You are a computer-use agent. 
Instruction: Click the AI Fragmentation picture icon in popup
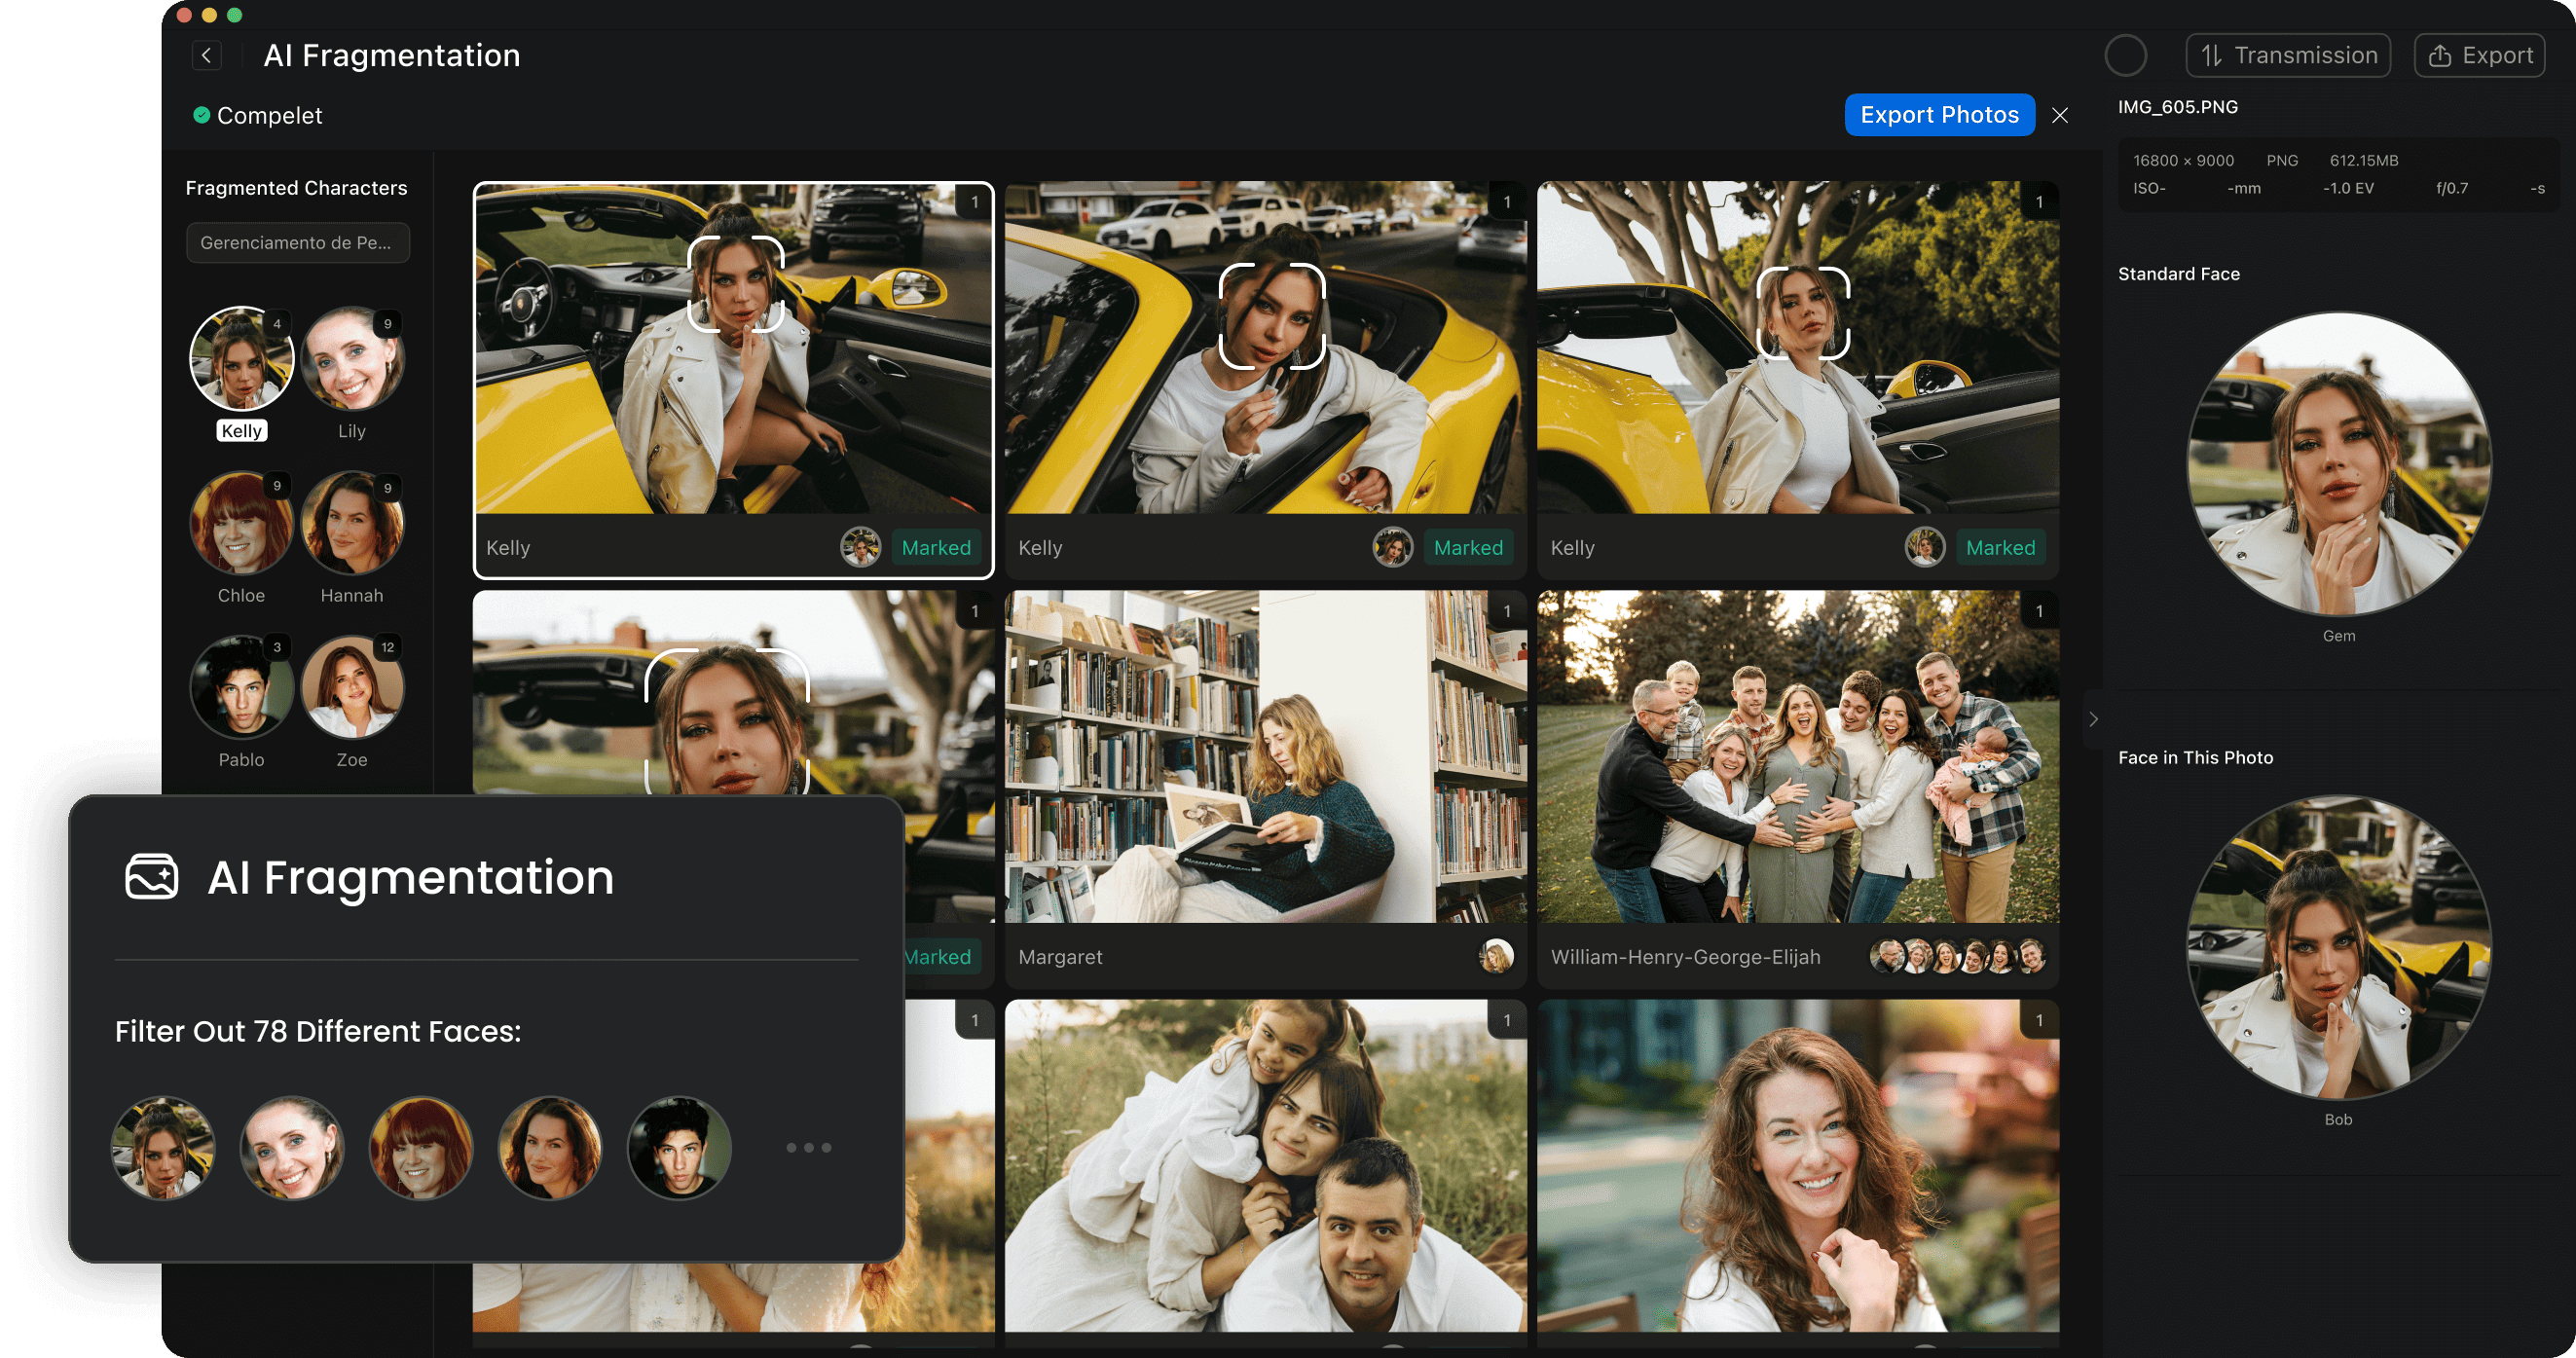[x=152, y=878]
